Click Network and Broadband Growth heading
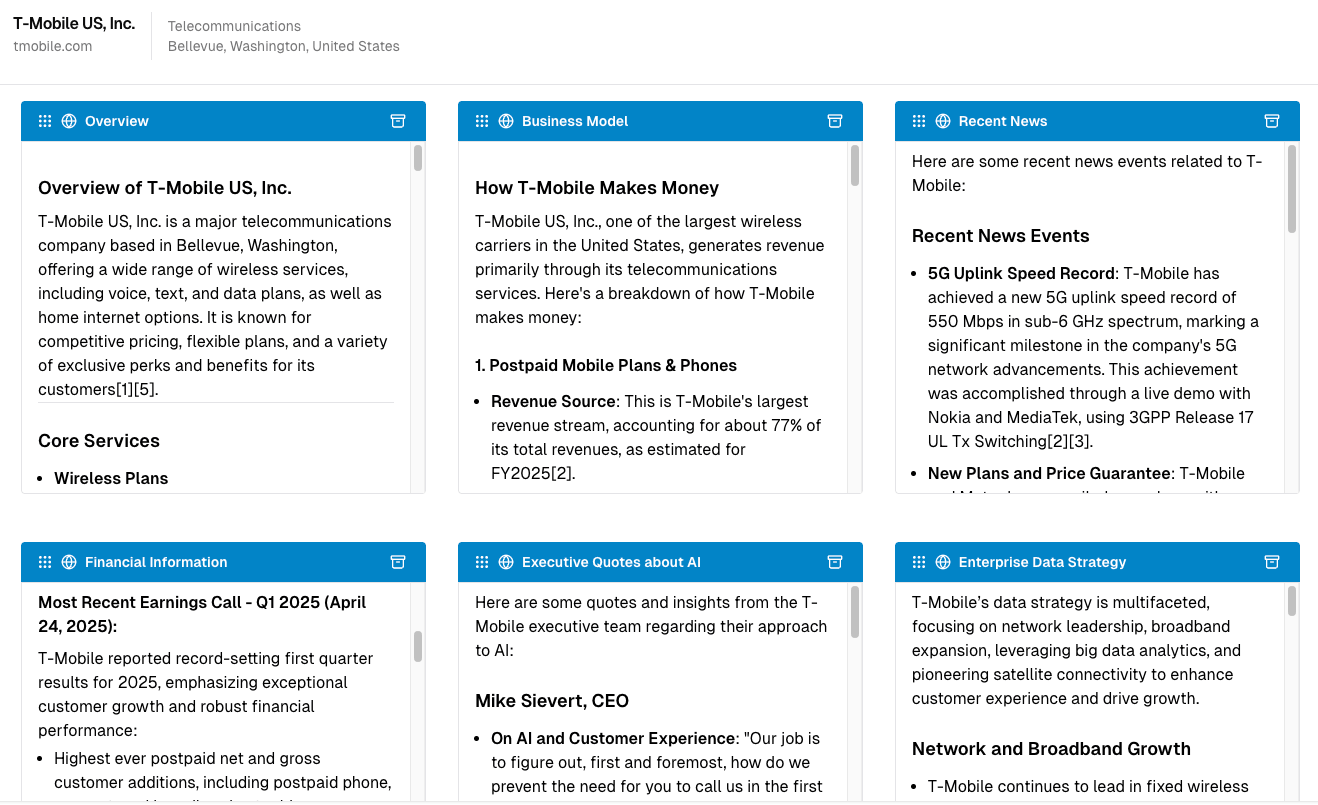Image resolution: width=1318 pixels, height=805 pixels. coord(1051,749)
